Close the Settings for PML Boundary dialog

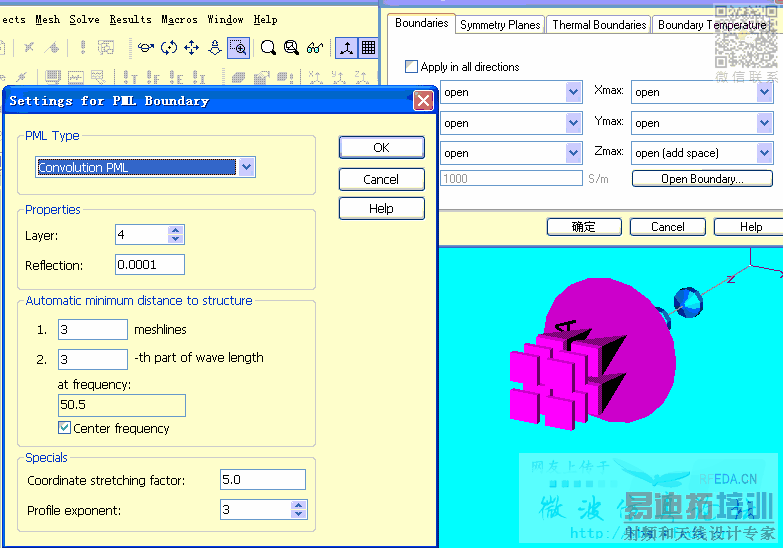click(x=423, y=101)
